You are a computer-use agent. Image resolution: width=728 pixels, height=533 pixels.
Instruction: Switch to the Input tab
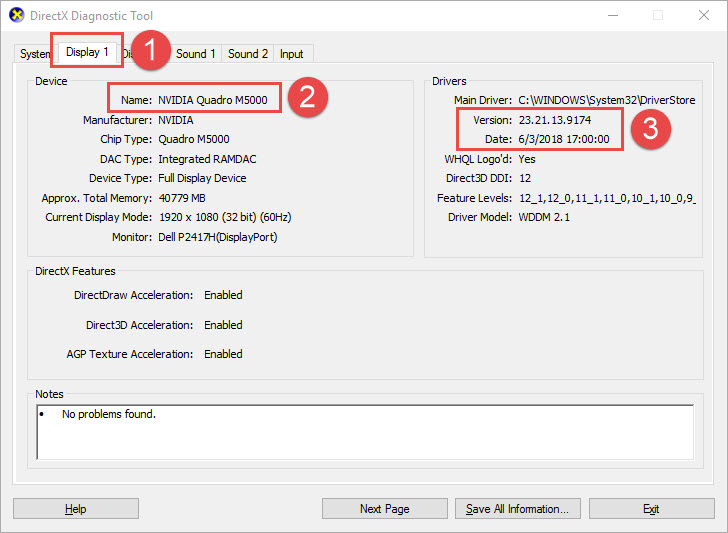pyautogui.click(x=291, y=54)
